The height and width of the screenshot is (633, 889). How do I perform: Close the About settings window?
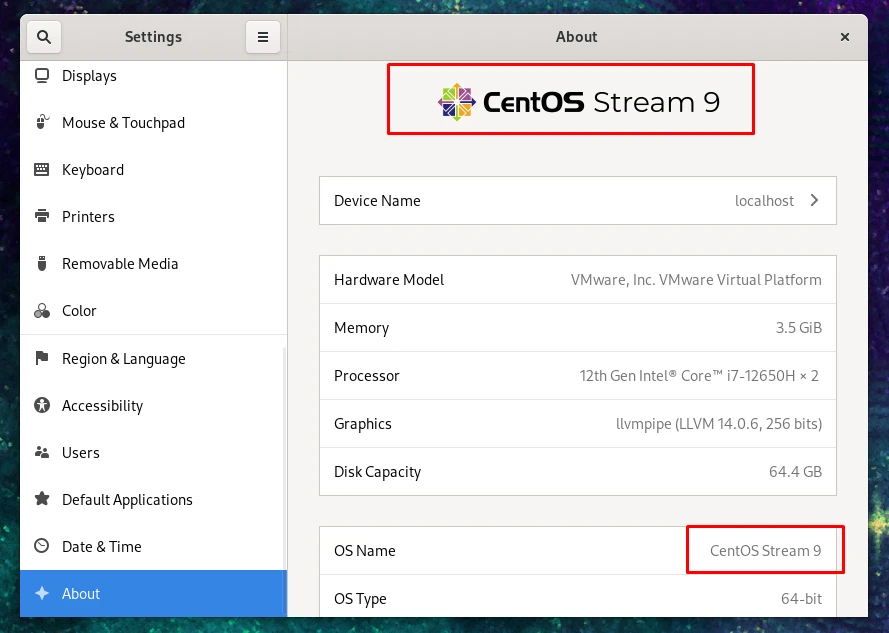[845, 37]
